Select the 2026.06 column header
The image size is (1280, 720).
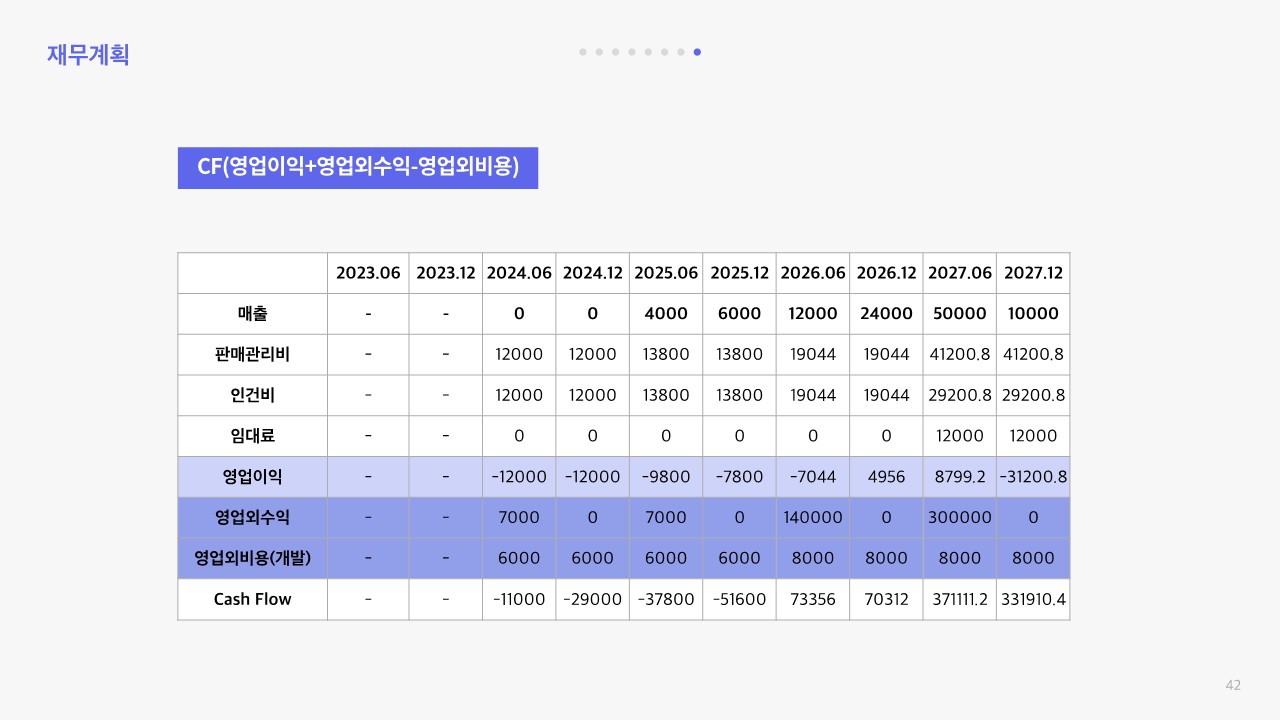pos(813,273)
